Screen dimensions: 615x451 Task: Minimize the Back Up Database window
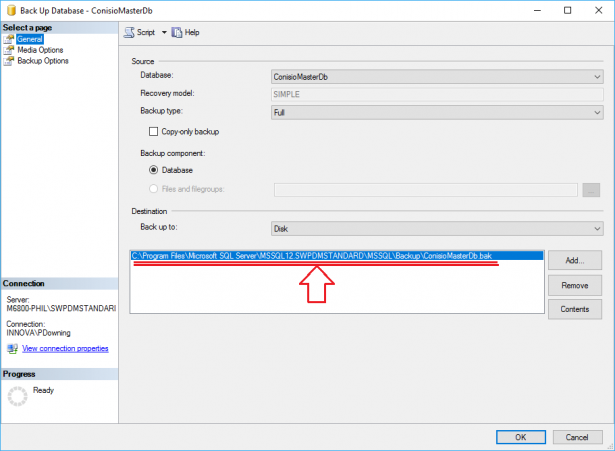[537, 11]
